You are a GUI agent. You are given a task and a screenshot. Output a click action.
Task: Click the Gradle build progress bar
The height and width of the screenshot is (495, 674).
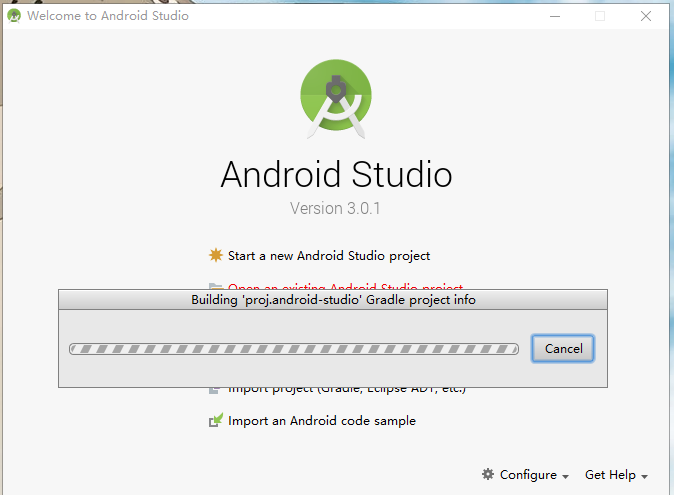[294, 349]
